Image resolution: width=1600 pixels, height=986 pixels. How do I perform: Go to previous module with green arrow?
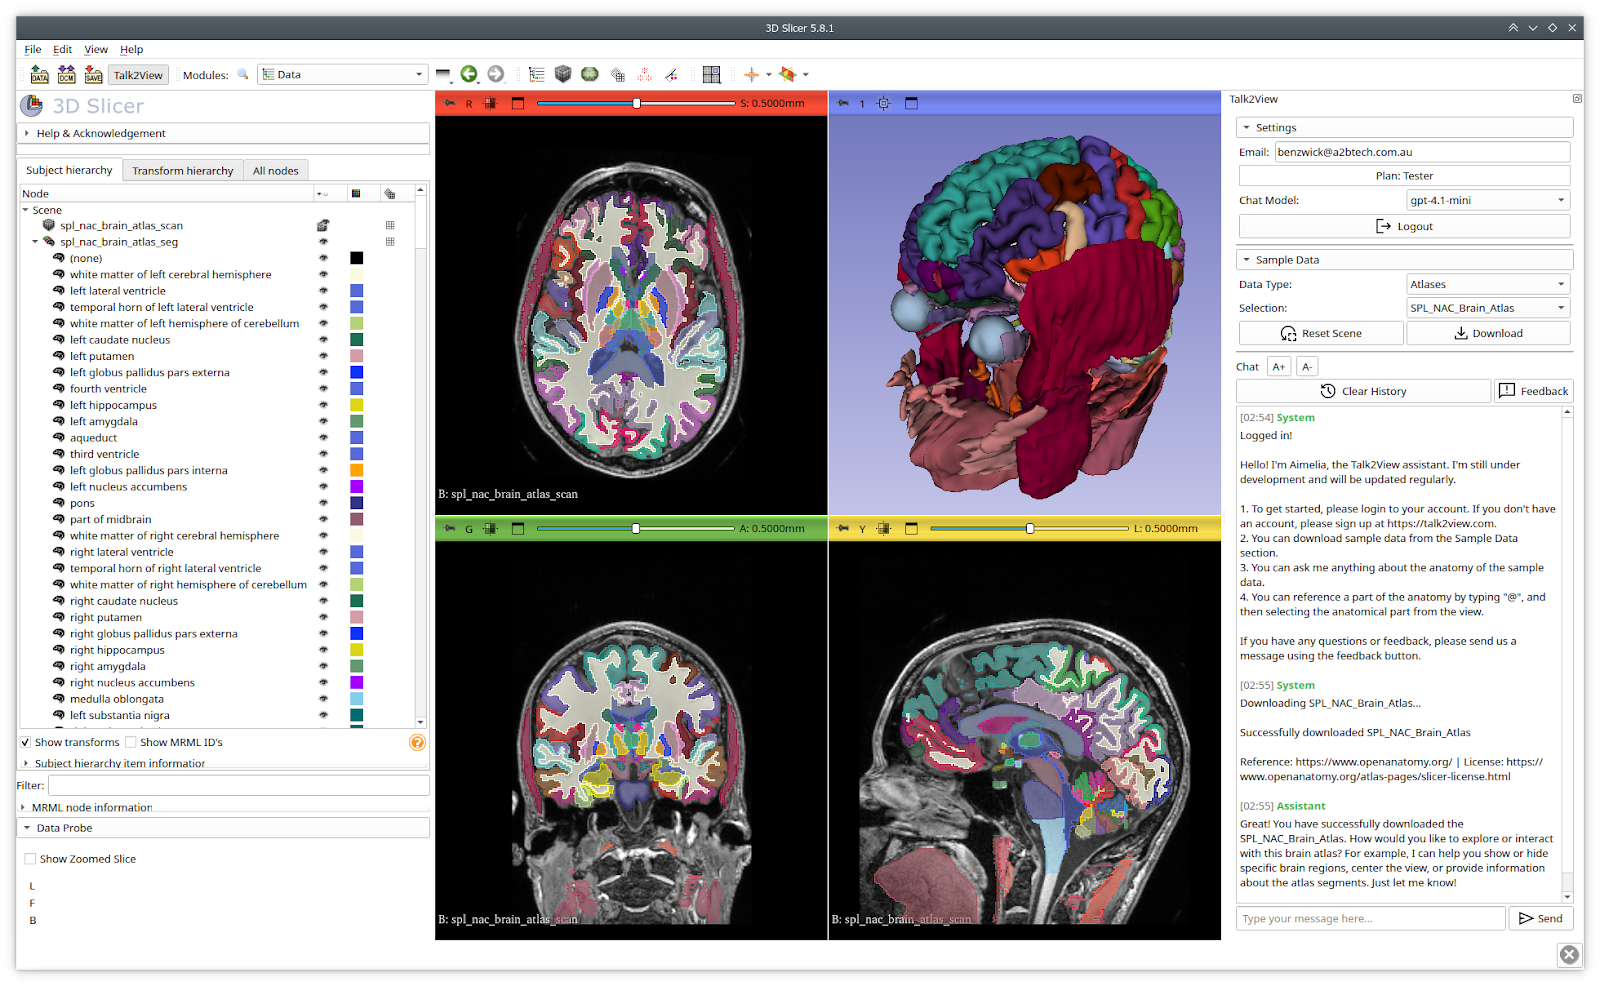click(469, 75)
